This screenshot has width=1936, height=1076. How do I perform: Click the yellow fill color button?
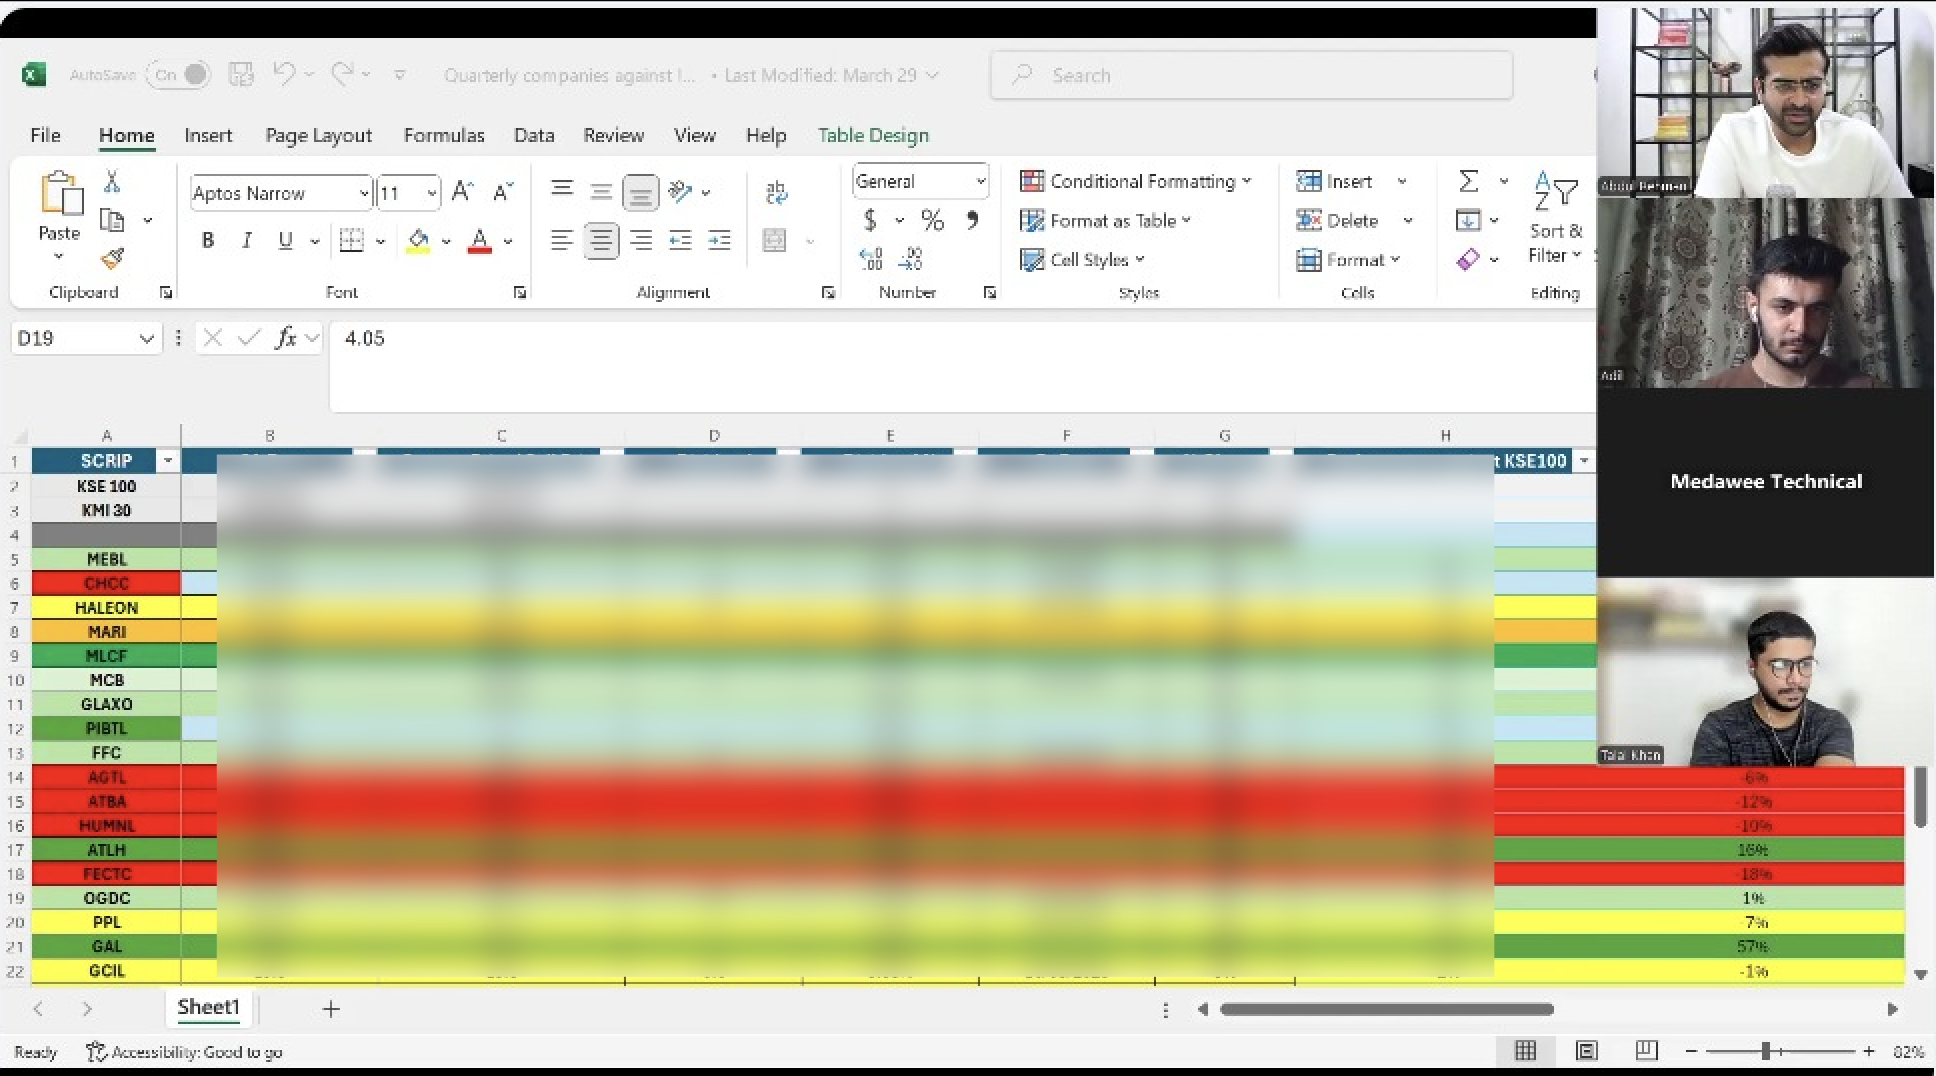coord(418,240)
